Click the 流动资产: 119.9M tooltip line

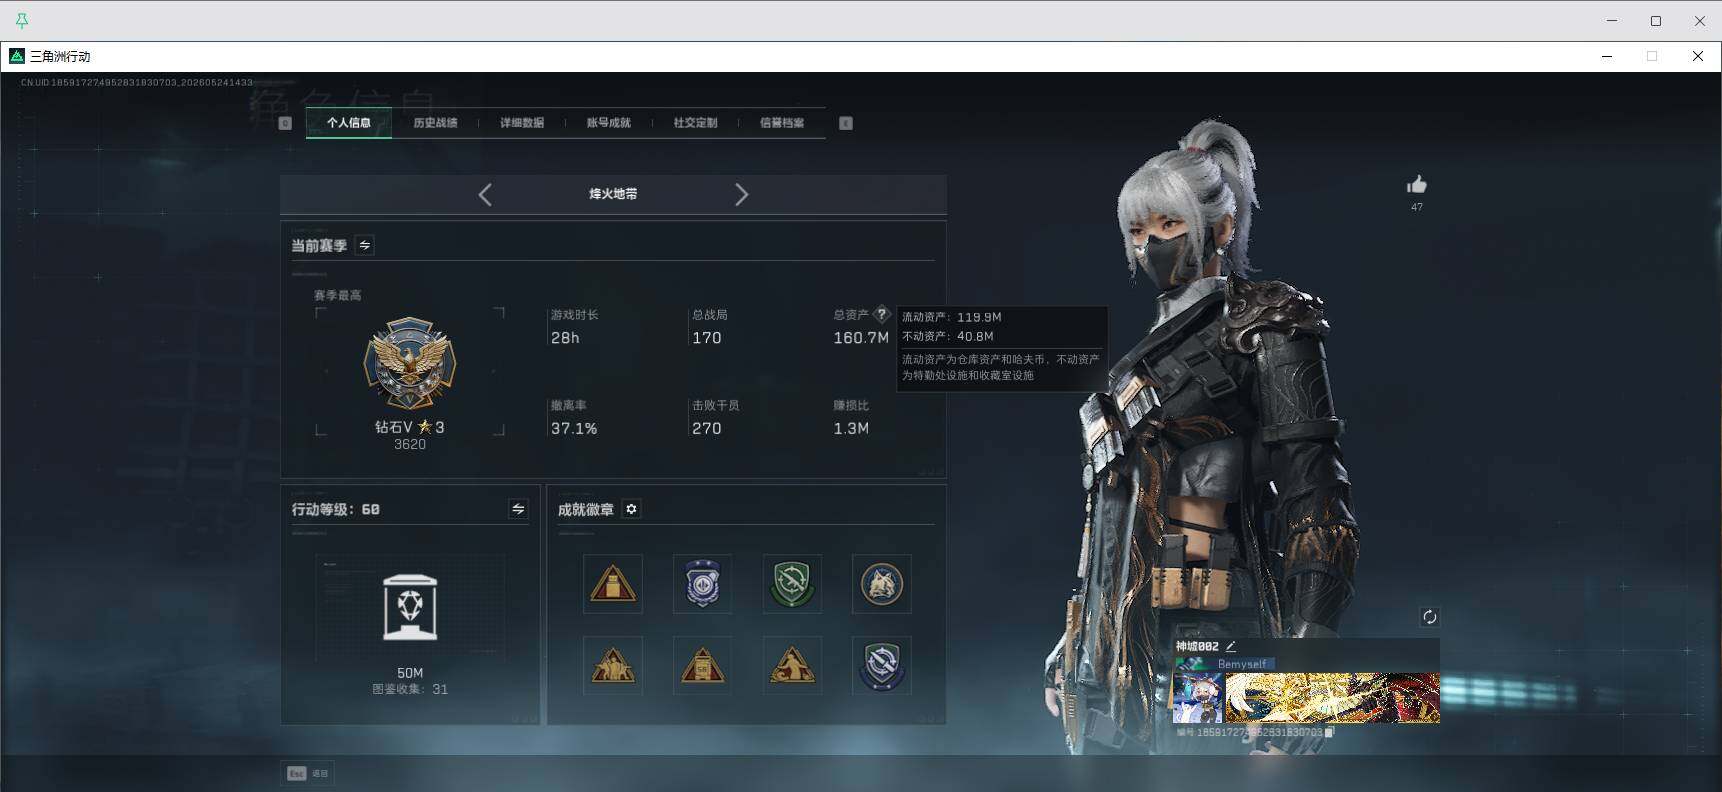pyautogui.click(x=952, y=317)
